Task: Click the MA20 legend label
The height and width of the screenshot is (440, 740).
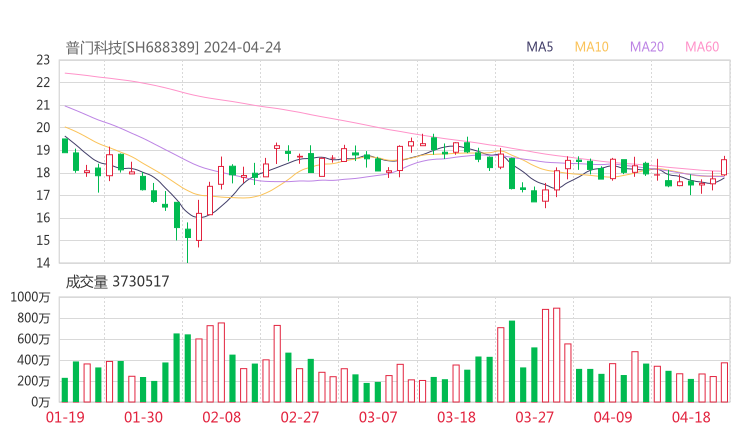Action: click(647, 47)
